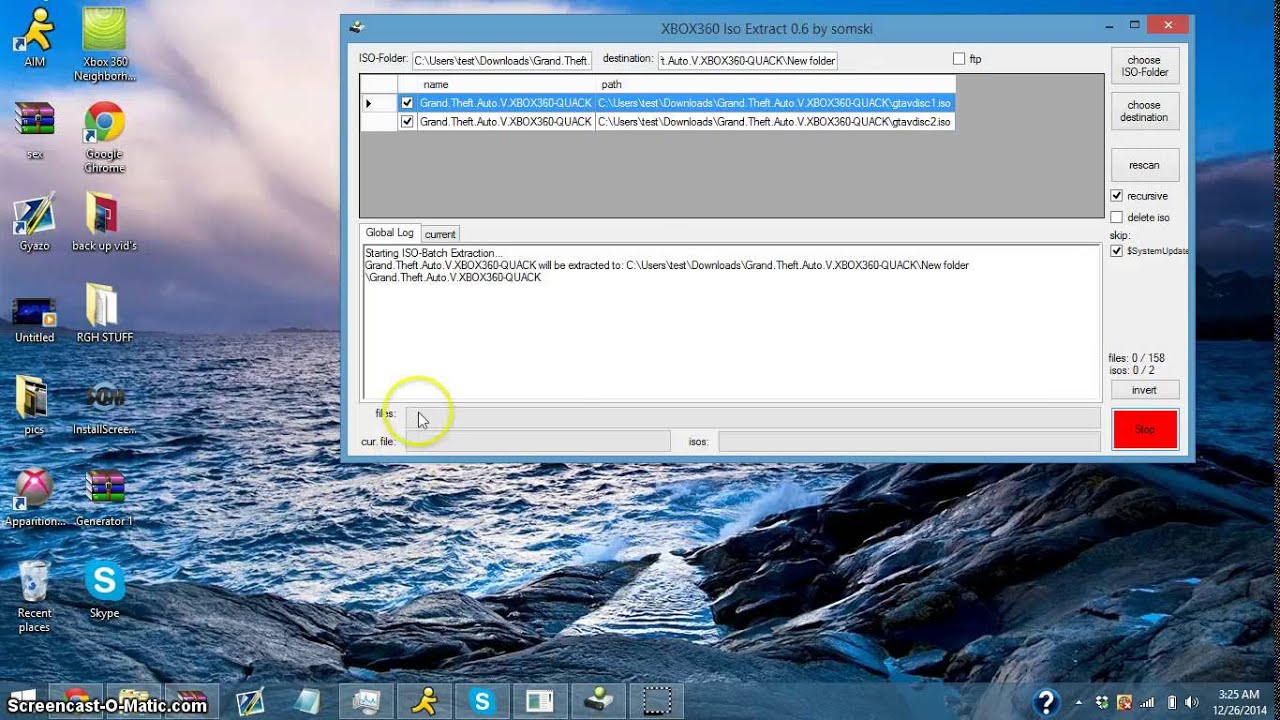Select the Gyazo desktop shortcut

(x=34, y=221)
